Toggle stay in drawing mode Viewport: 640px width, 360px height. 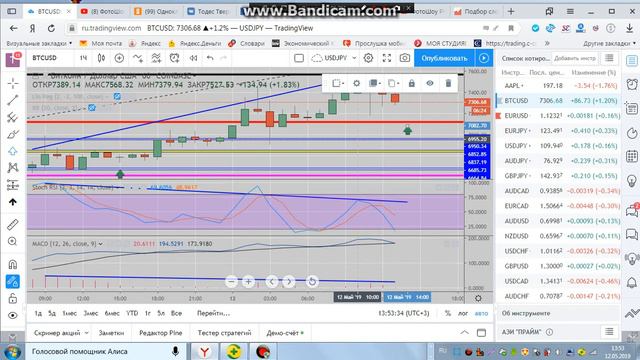point(13,282)
